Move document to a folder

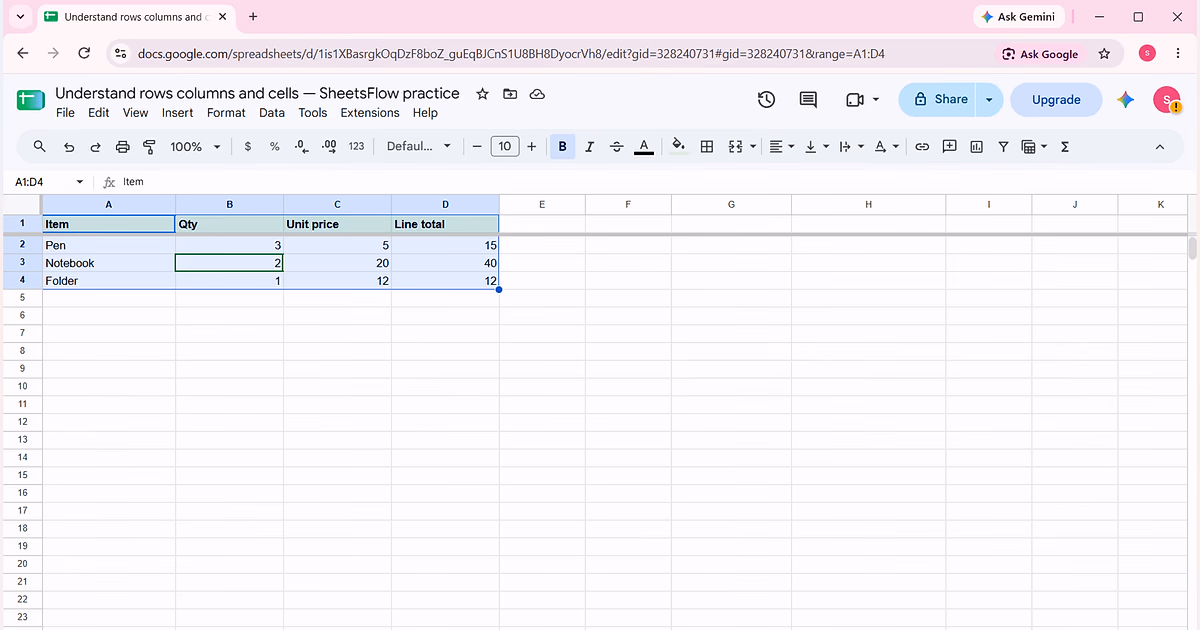click(x=510, y=93)
